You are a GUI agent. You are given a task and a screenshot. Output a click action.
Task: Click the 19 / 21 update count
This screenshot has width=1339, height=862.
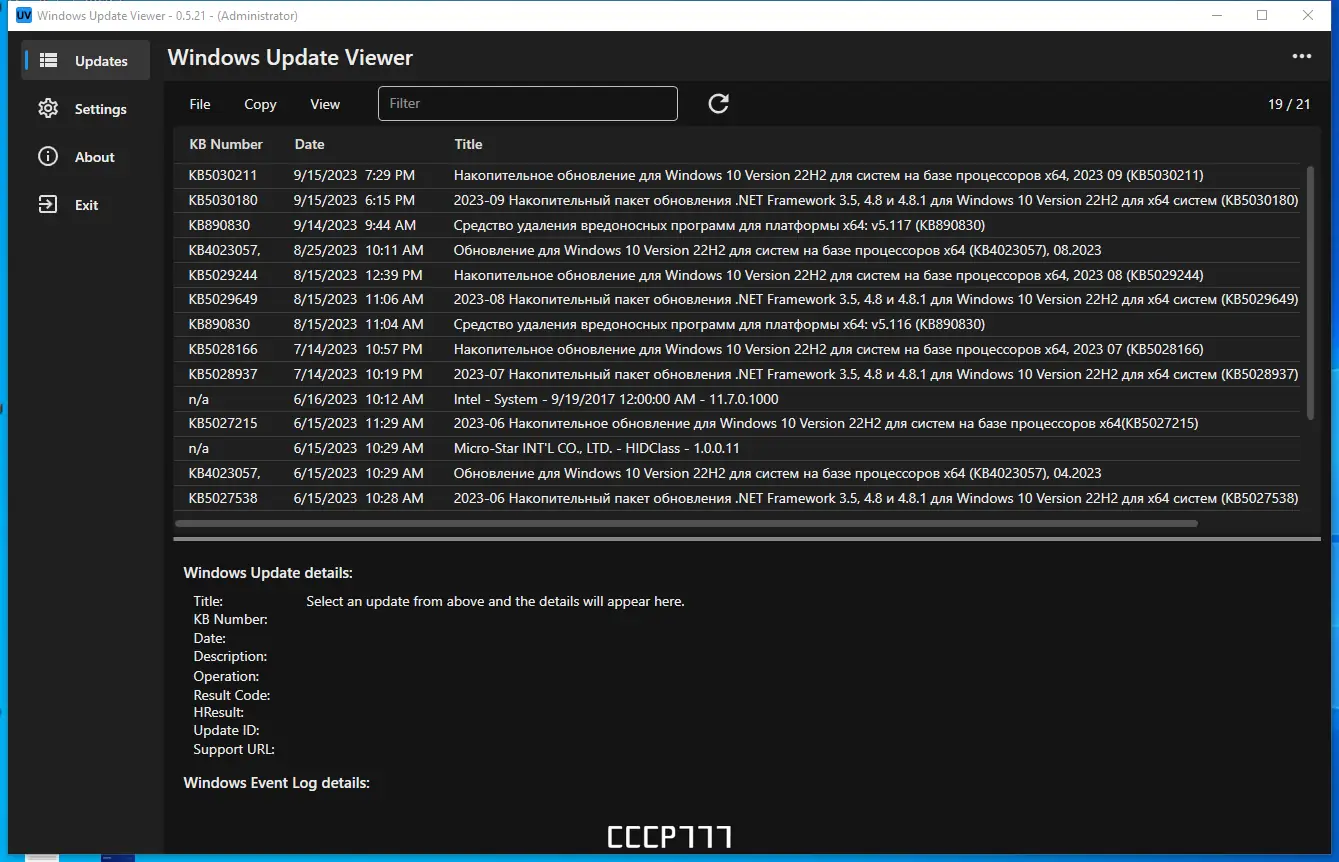click(x=1289, y=104)
